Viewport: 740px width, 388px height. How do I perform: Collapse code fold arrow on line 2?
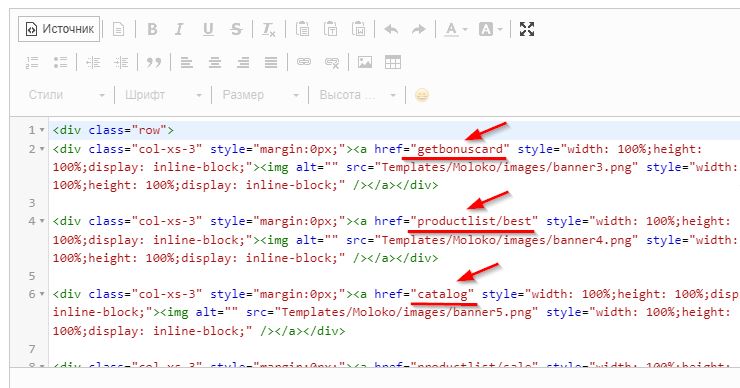[x=42, y=149]
